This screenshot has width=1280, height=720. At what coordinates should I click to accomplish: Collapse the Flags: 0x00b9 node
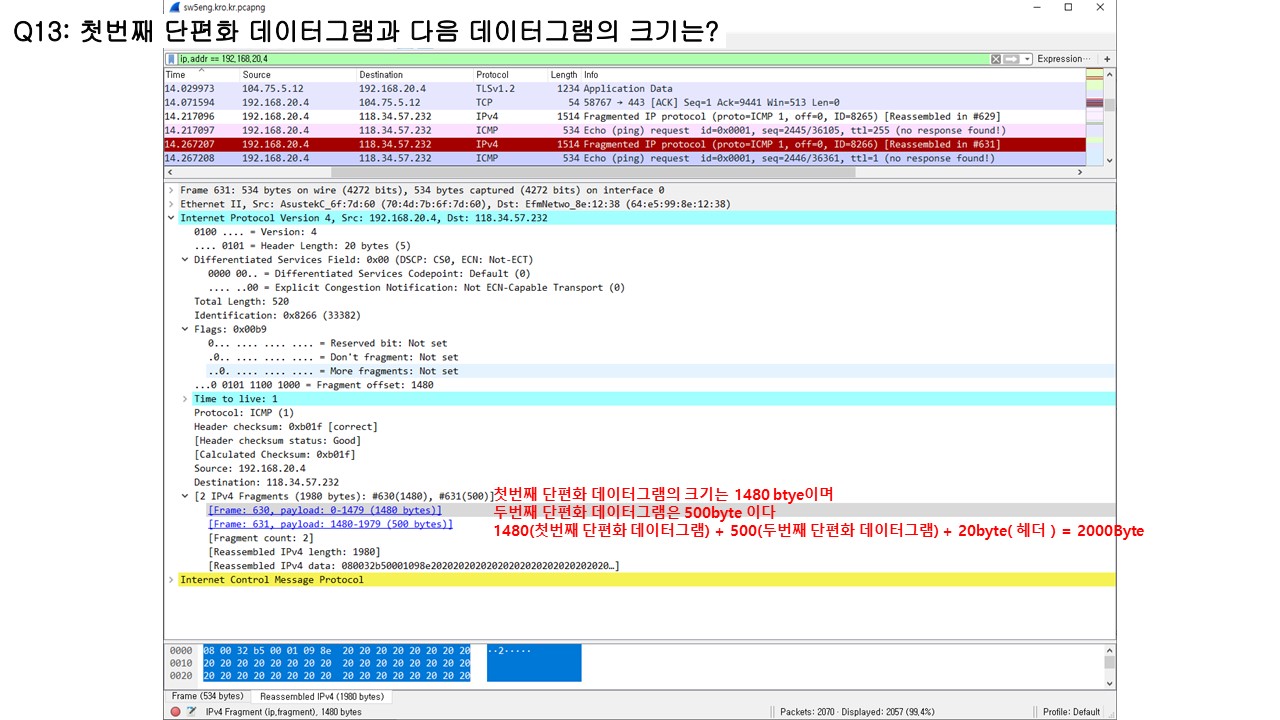click(185, 329)
